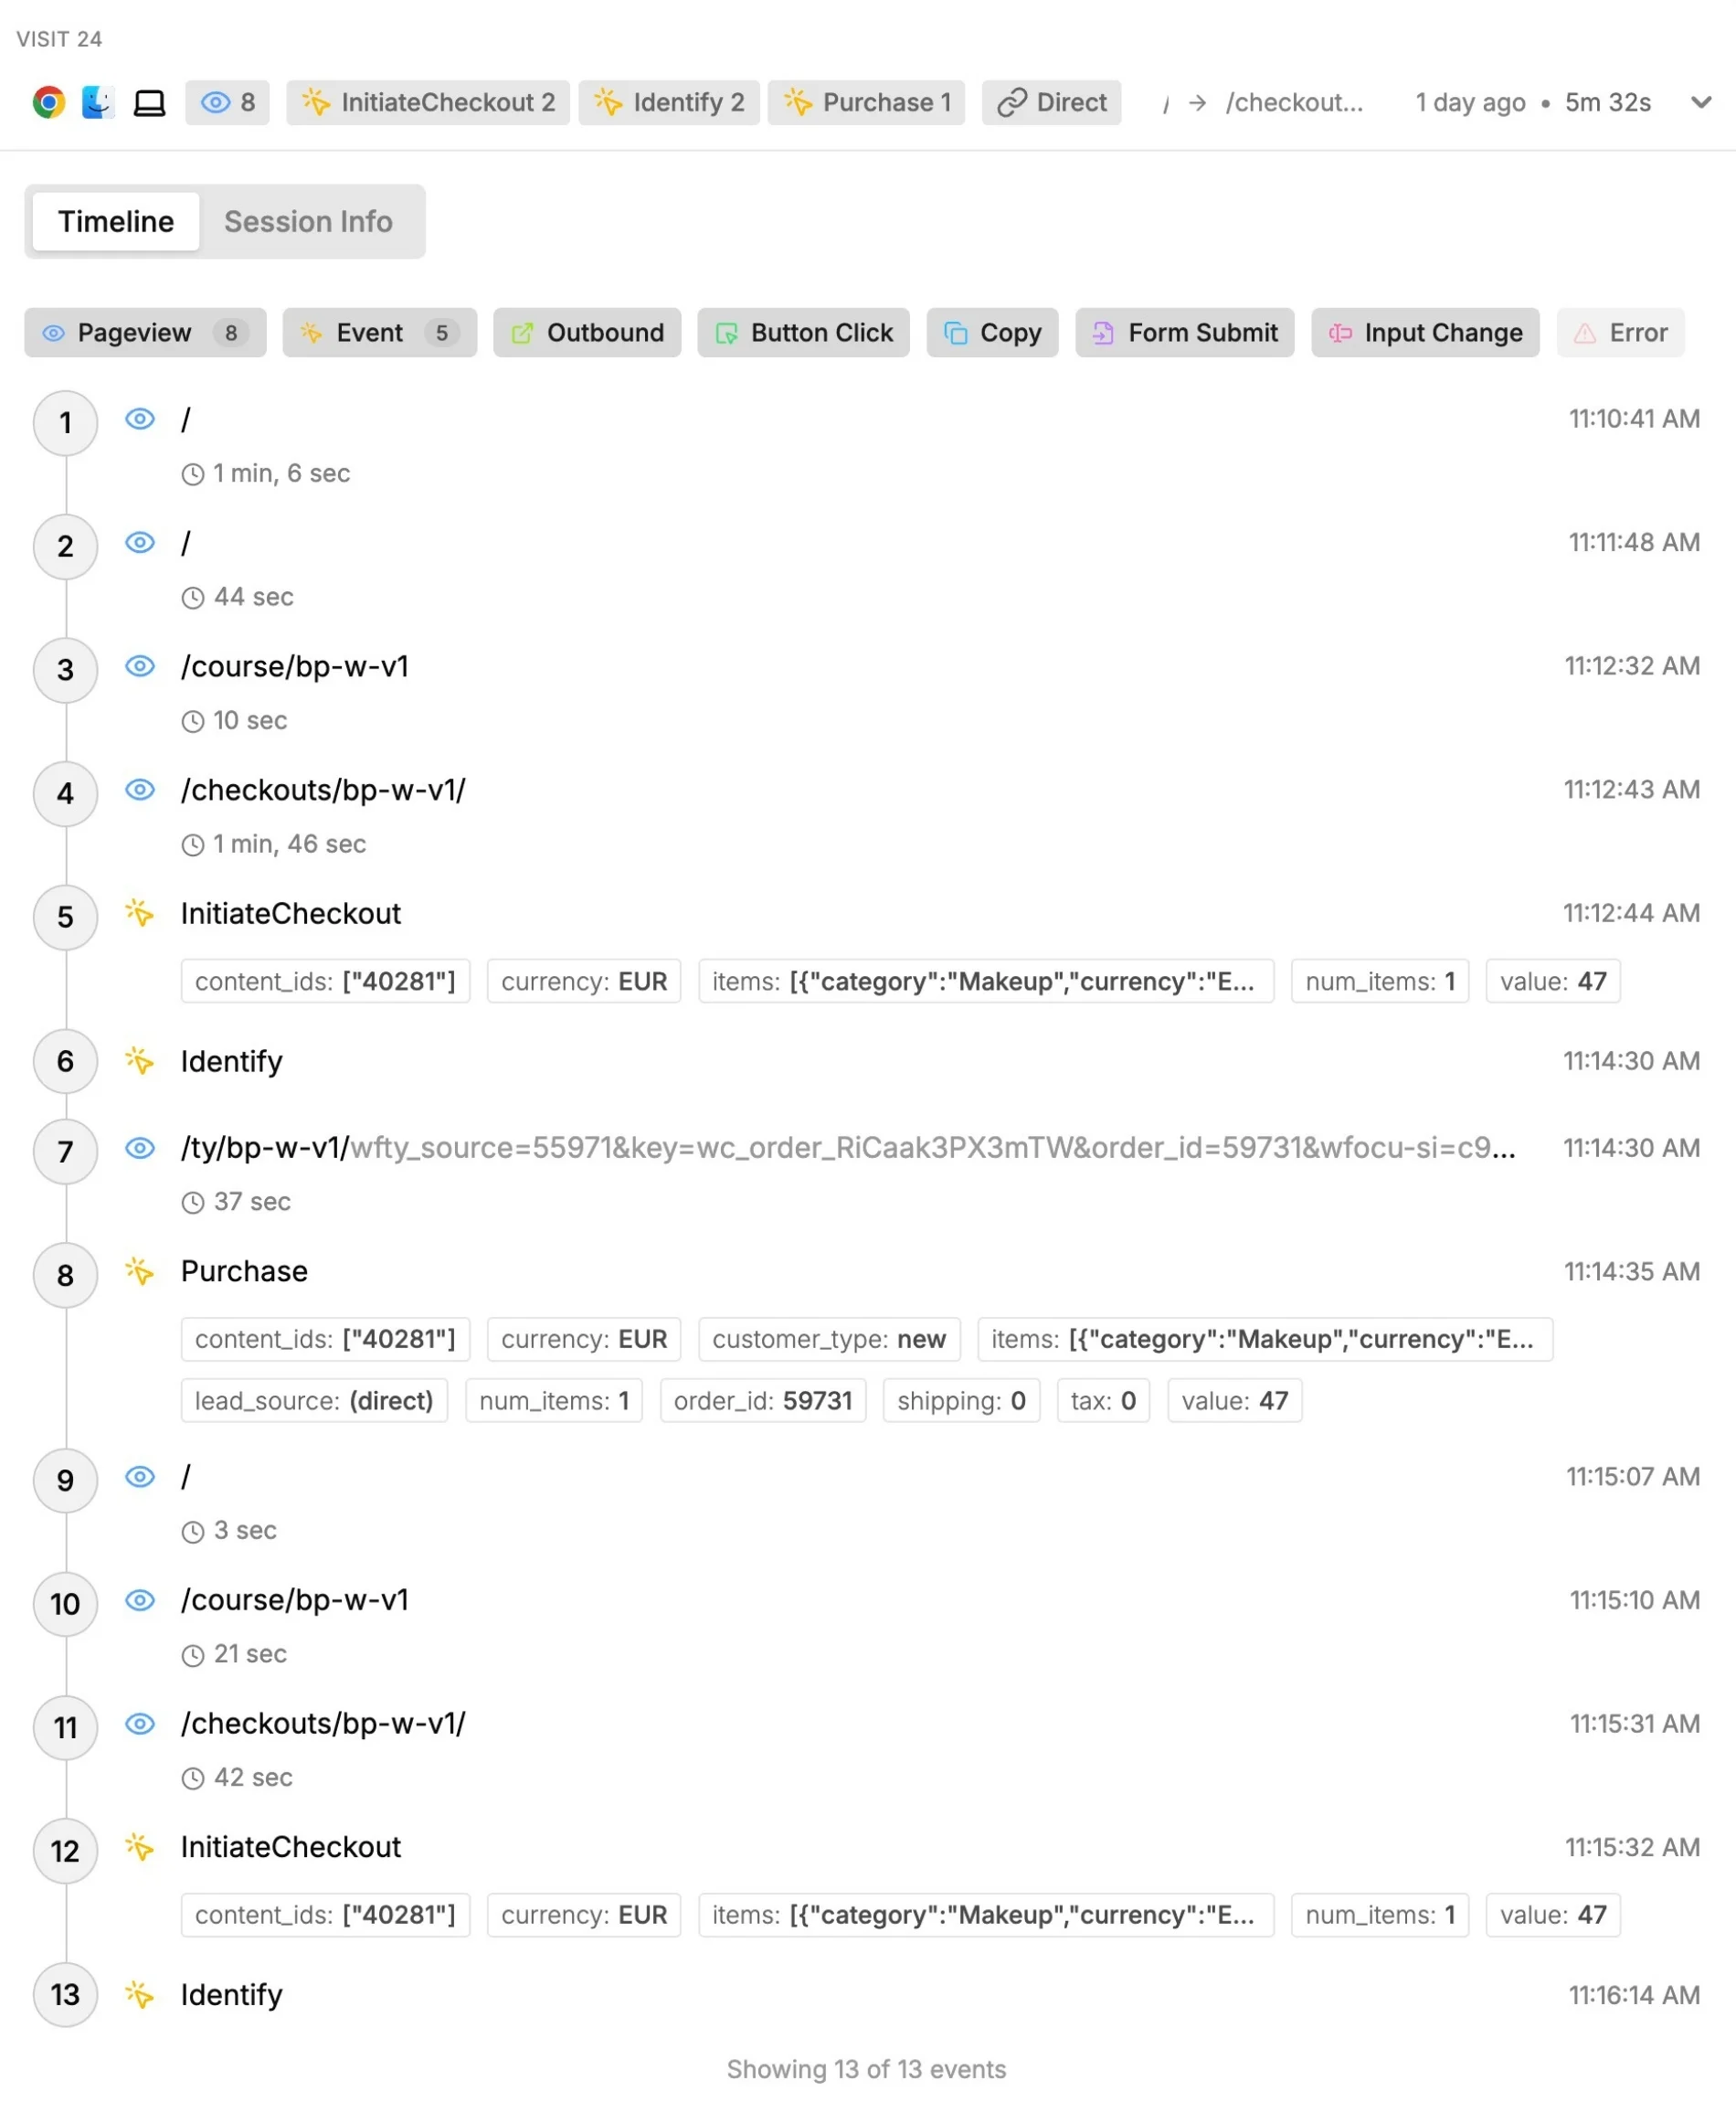Click the eye icon on row 2
The image size is (1736, 2102).
(x=140, y=542)
